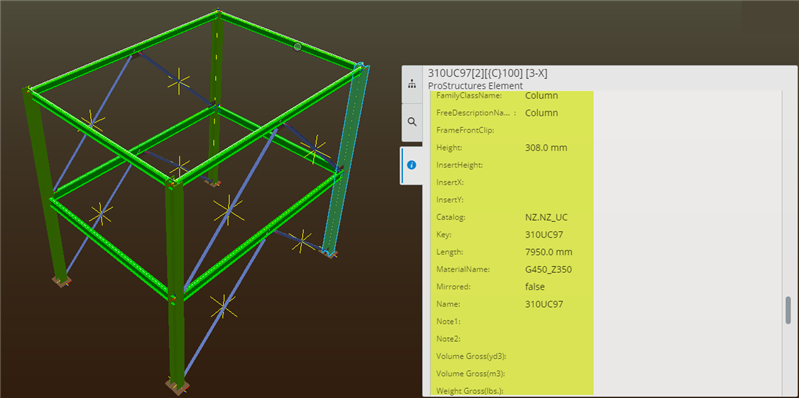Open the model tree hierarchy tab

click(412, 85)
